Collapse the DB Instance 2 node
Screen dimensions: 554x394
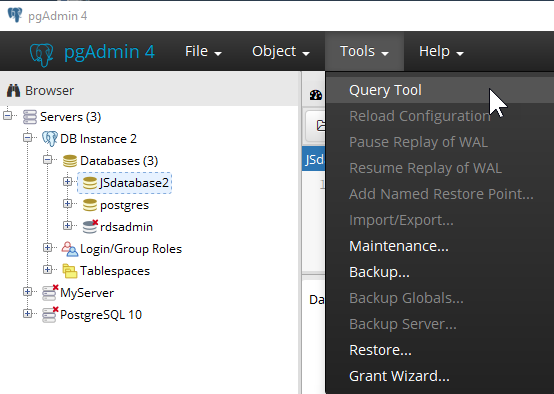click(28, 137)
